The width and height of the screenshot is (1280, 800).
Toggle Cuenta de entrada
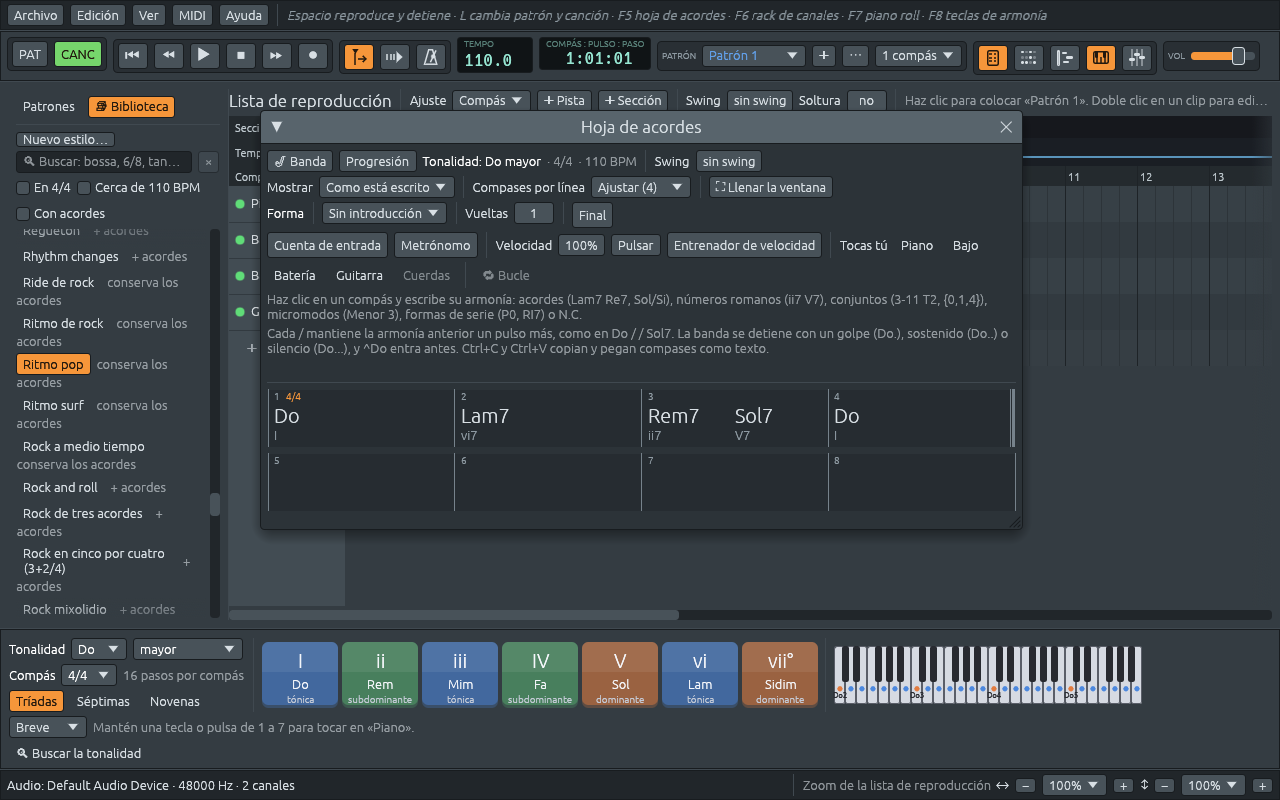point(327,245)
